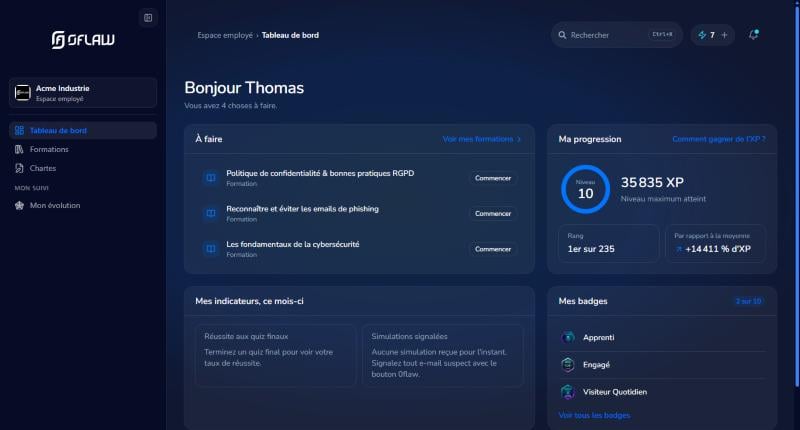Open Les fondamentaux de la cybersécurité title
Viewport: 800px width, 430px height.
pos(293,244)
